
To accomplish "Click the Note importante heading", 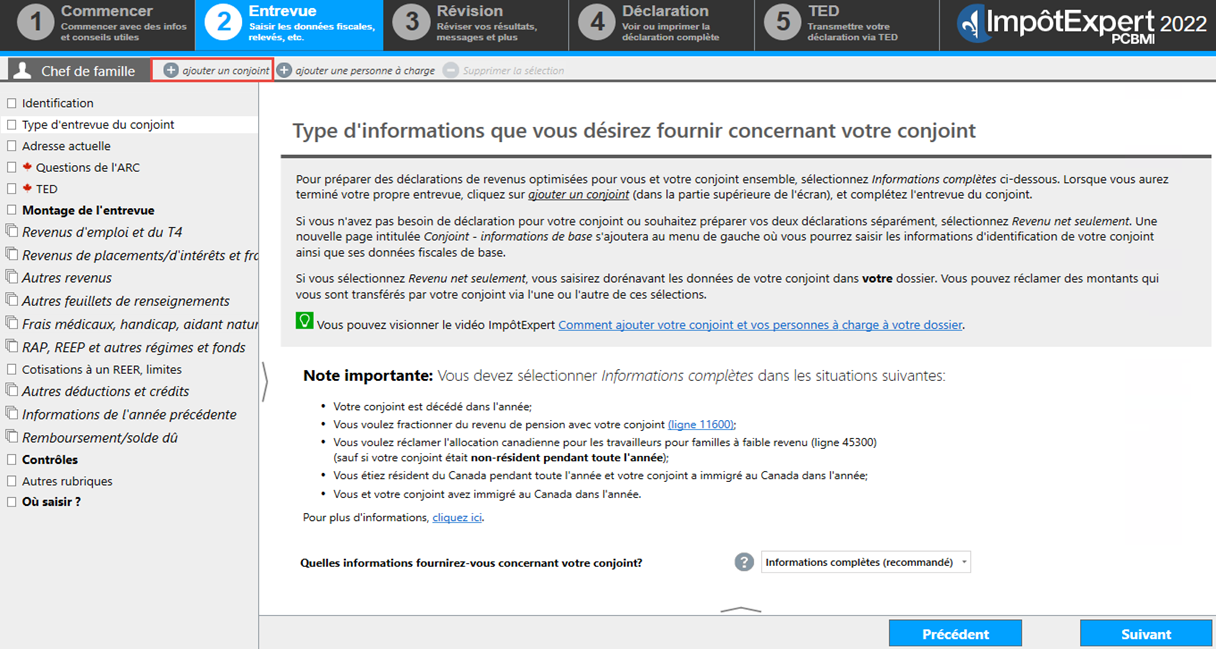I will (x=368, y=376).
